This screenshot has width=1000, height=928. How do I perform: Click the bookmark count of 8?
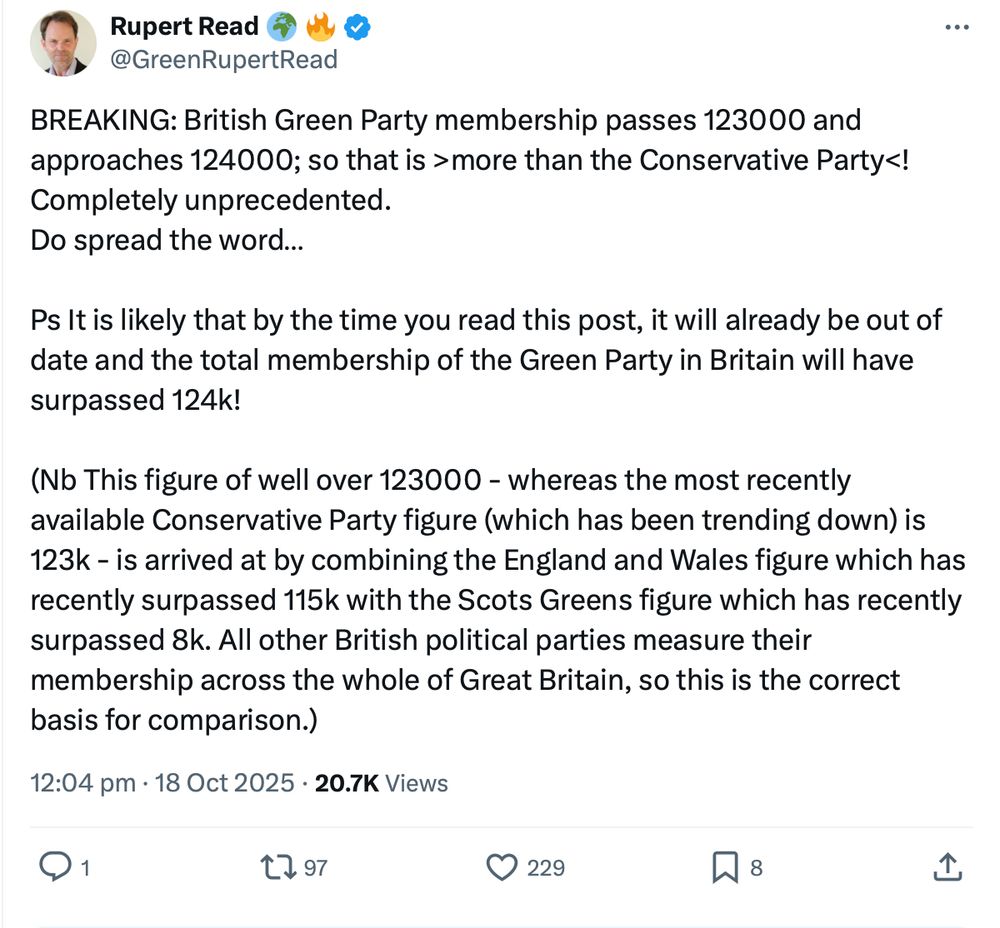pos(756,868)
